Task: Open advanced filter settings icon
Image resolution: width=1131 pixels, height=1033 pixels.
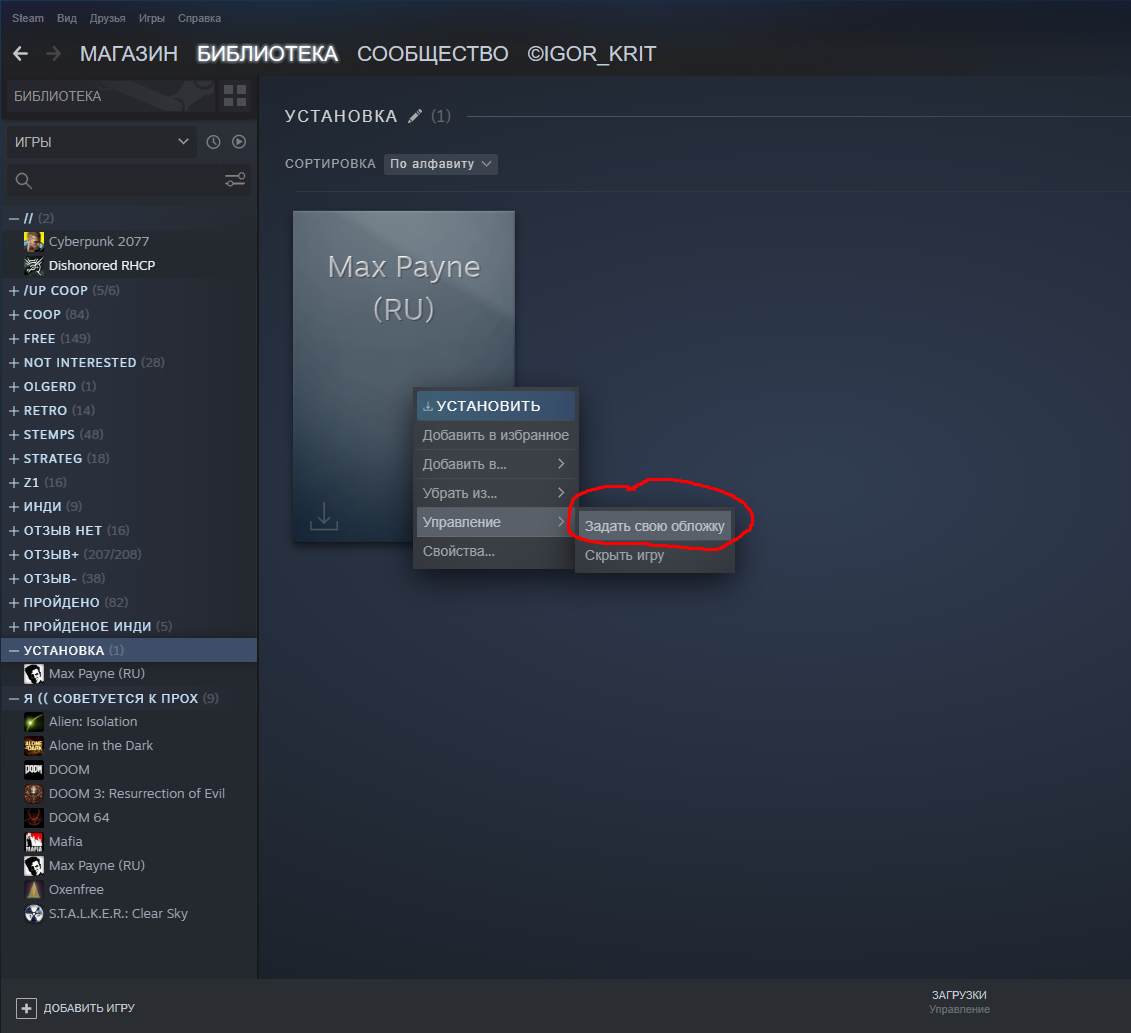Action: pos(235,180)
